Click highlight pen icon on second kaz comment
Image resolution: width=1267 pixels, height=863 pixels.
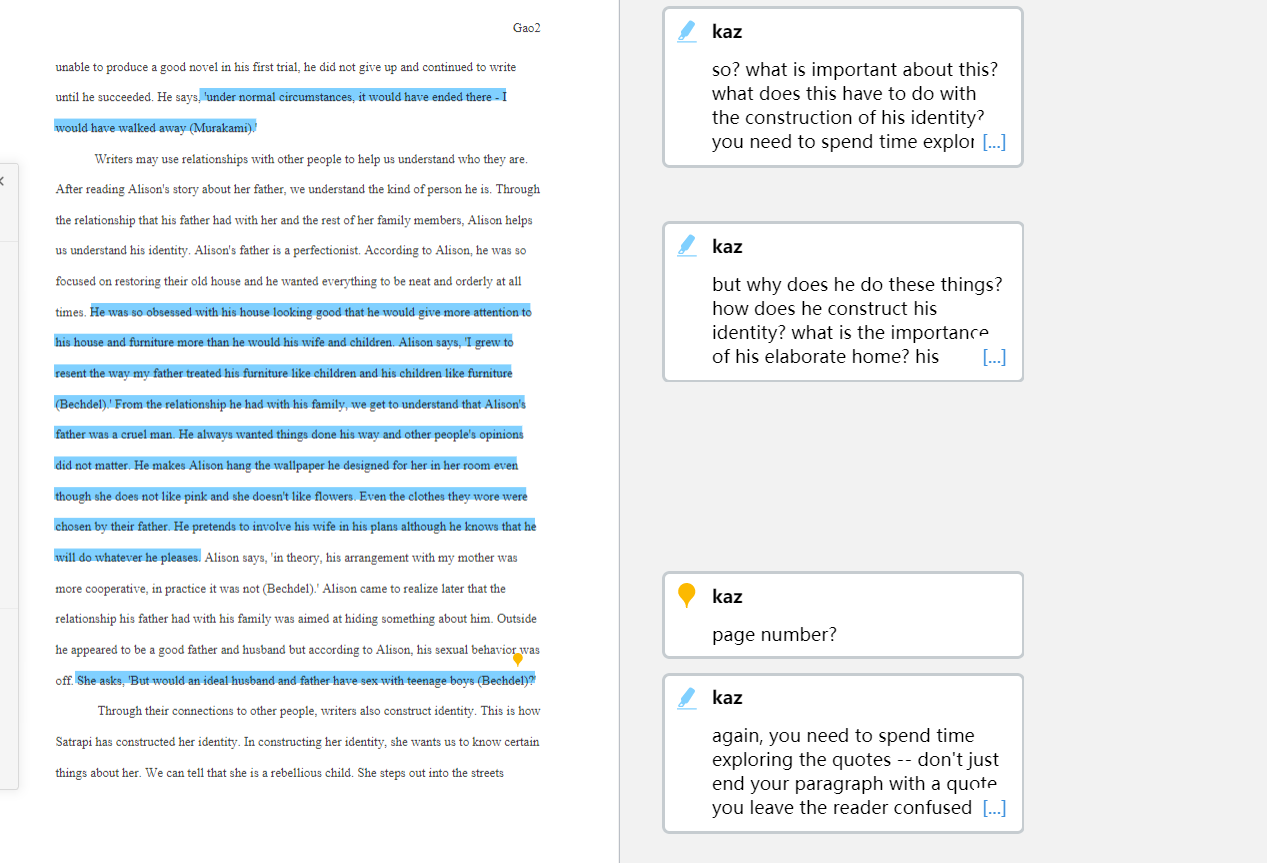[687, 246]
